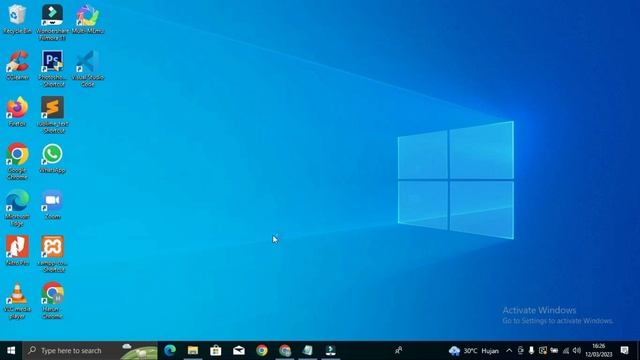Image resolution: width=640 pixels, height=360 pixels.
Task: Open the volume speaker tray icon
Action: click(577, 351)
